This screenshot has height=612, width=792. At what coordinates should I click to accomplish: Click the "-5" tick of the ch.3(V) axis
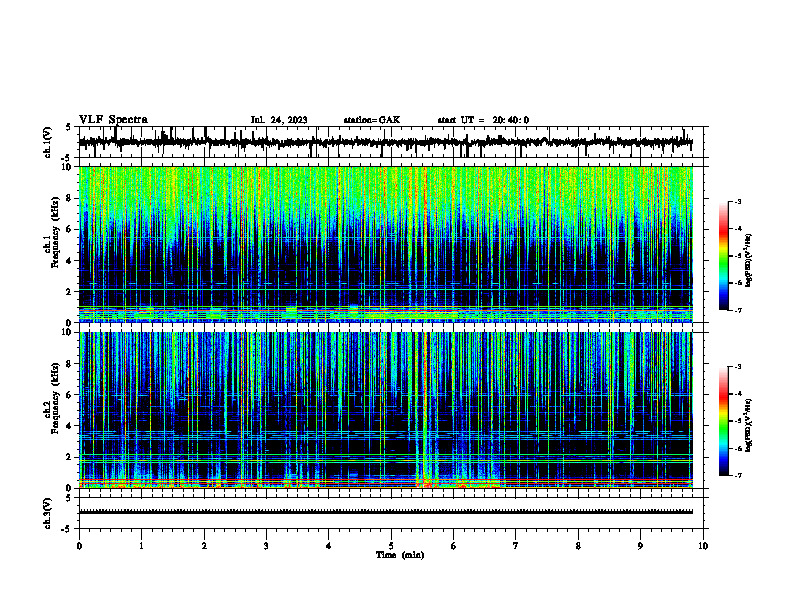coord(68,529)
